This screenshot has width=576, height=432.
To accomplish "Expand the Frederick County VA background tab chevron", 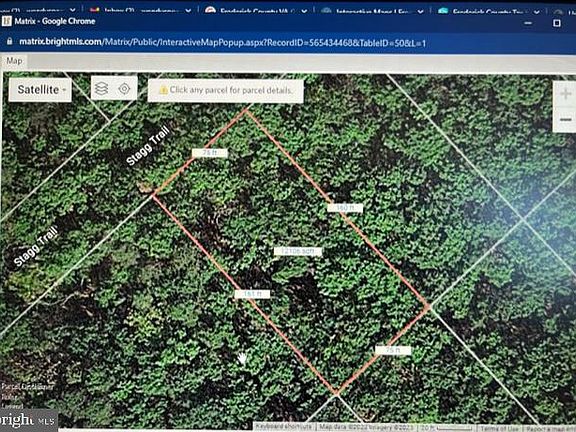I will tap(305, 11).
